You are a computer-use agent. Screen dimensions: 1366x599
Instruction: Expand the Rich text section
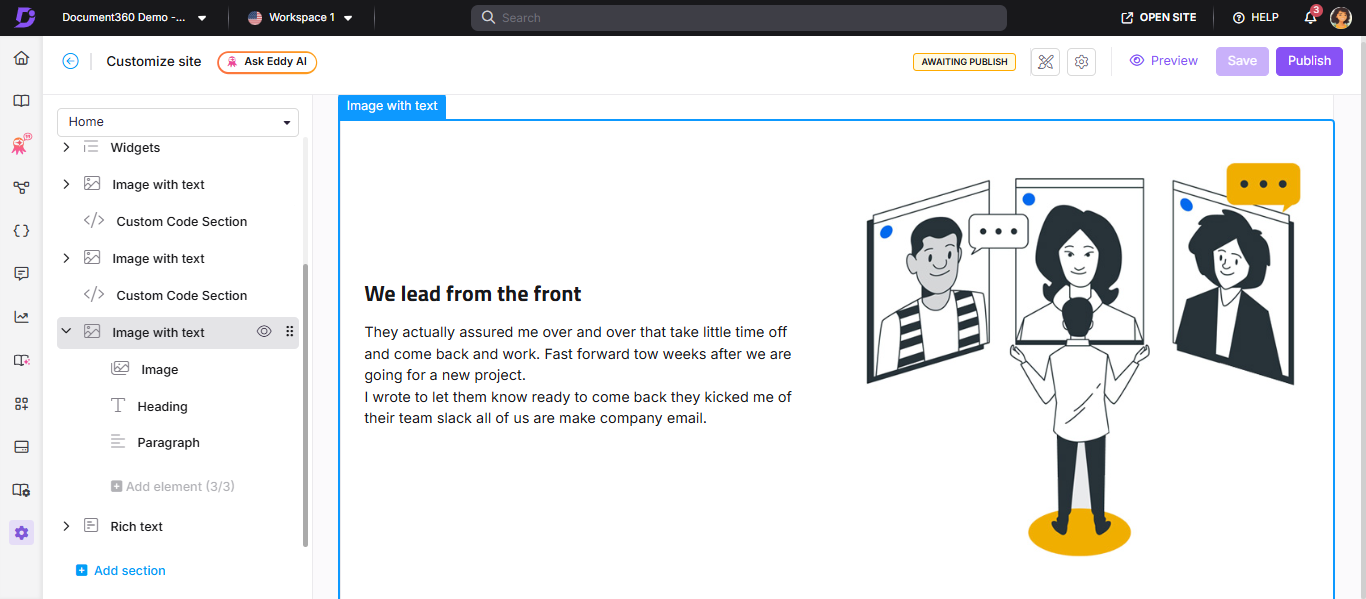pos(66,526)
